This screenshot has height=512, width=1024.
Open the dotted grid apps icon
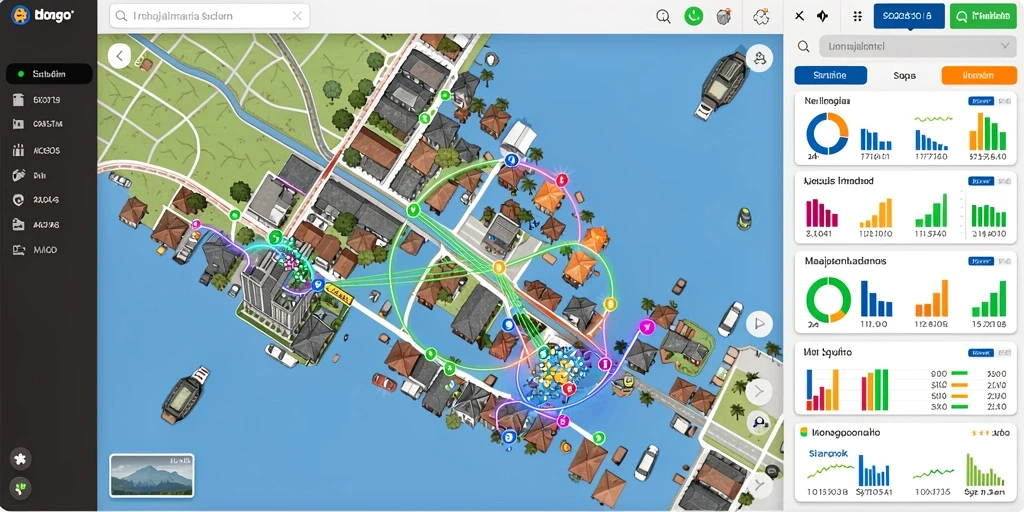pyautogui.click(x=858, y=16)
